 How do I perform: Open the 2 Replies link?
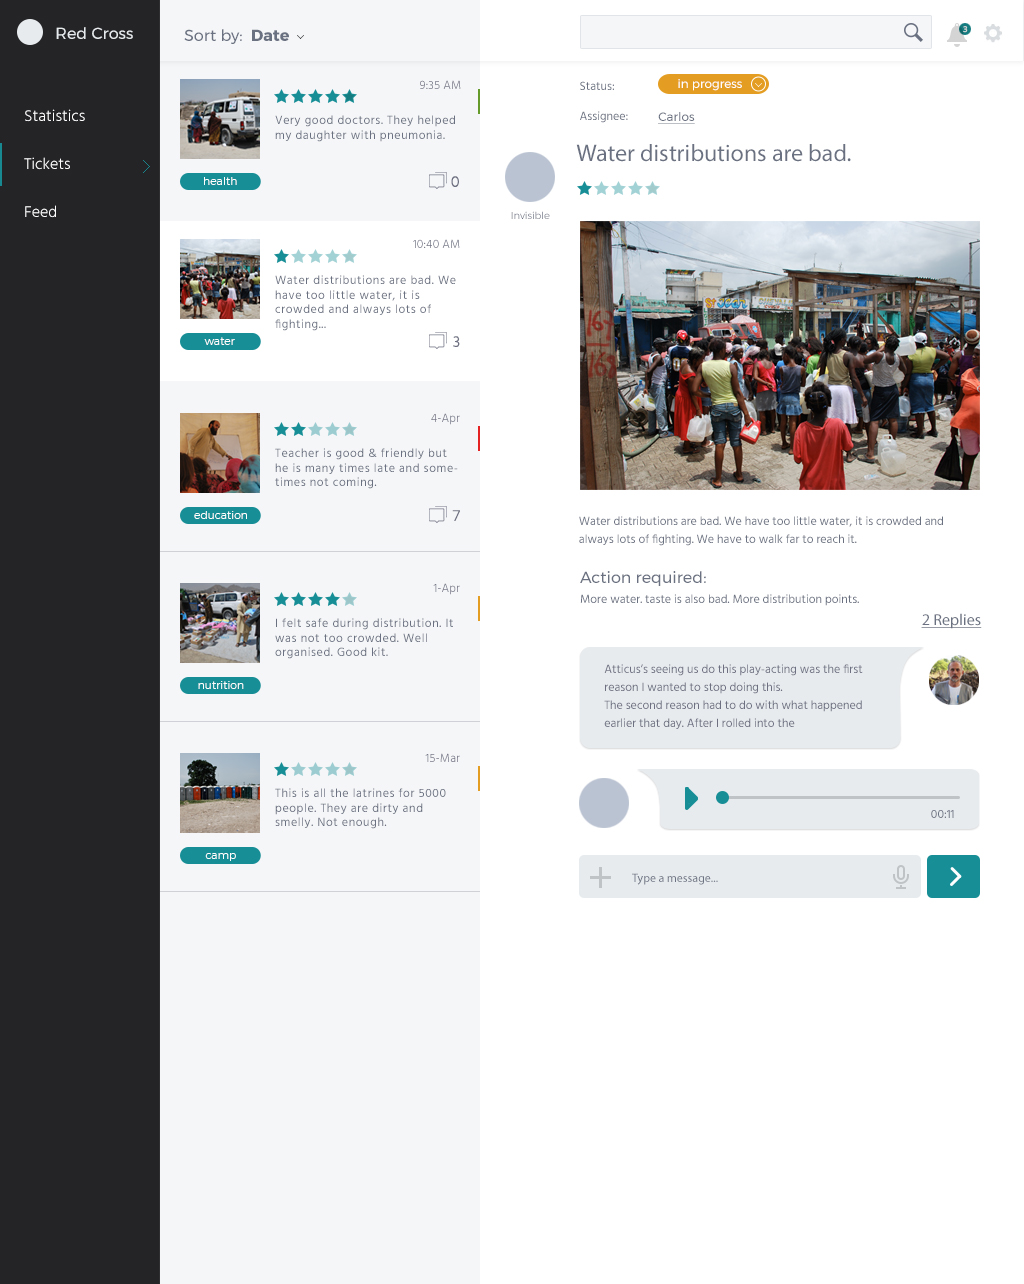(951, 620)
